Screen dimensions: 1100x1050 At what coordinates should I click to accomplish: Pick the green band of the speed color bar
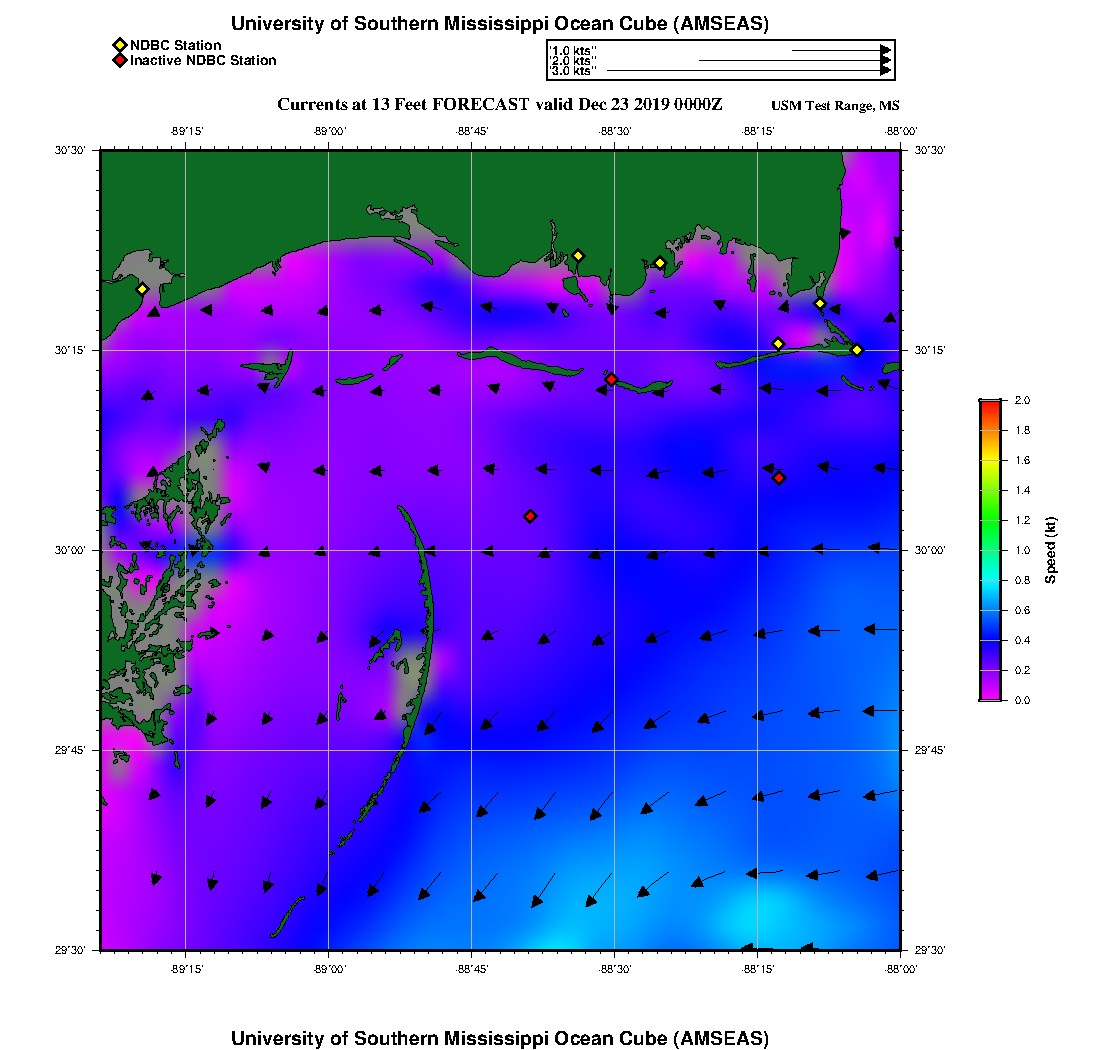tap(989, 520)
